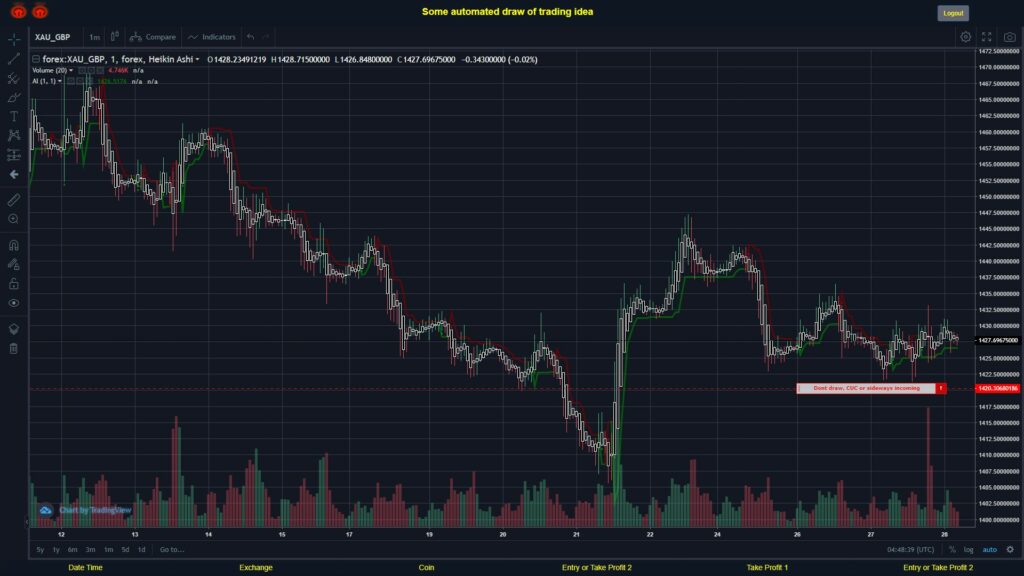Click the redo arrow in top toolbar
The height and width of the screenshot is (576, 1024).
click(266, 37)
